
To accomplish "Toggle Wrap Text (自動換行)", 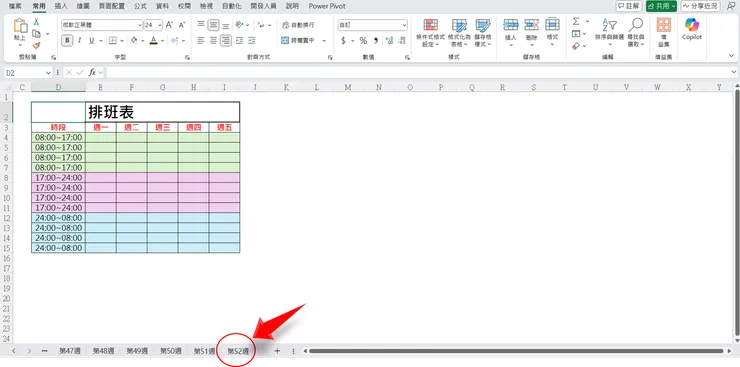I will pos(298,25).
